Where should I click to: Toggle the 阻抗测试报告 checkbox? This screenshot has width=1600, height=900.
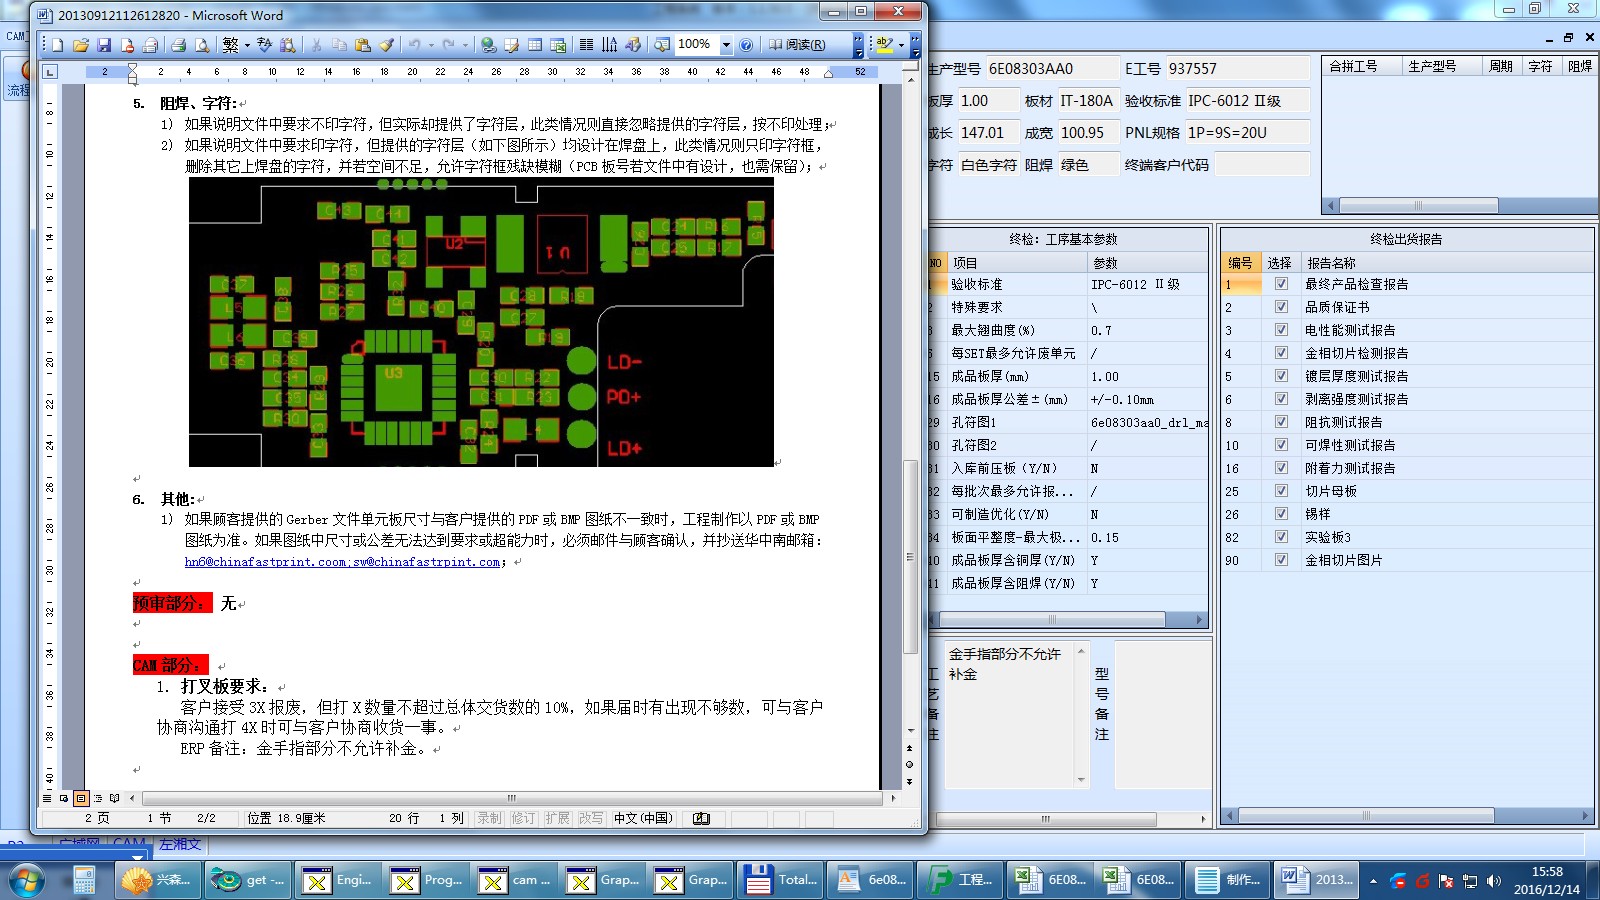tap(1281, 422)
